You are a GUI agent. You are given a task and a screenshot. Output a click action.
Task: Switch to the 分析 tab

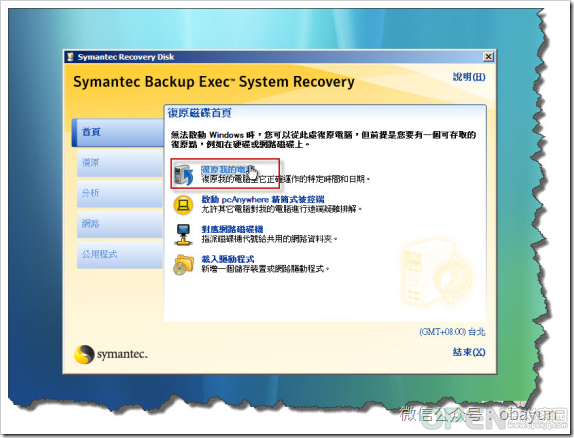pos(120,193)
